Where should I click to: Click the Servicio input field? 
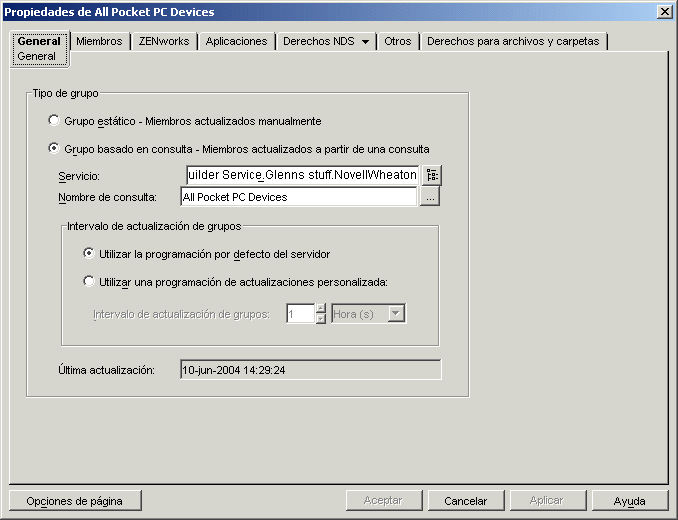point(303,175)
